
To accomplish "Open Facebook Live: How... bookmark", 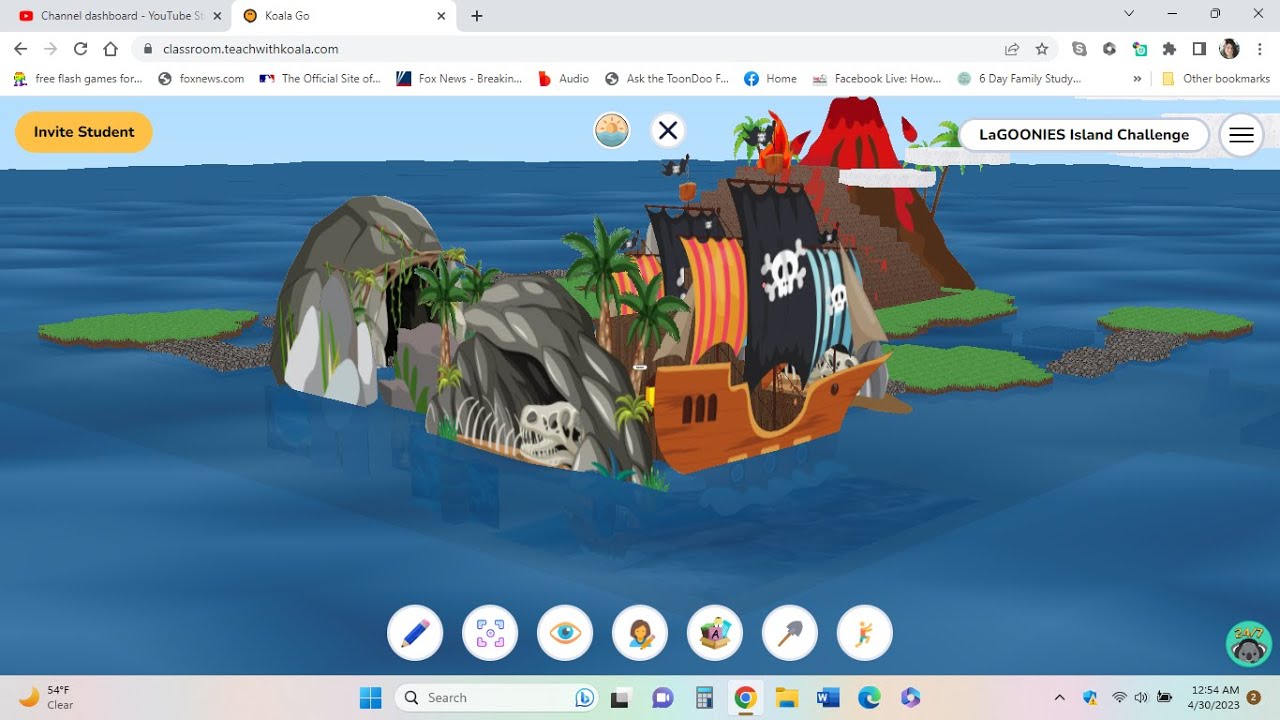I will (877, 79).
